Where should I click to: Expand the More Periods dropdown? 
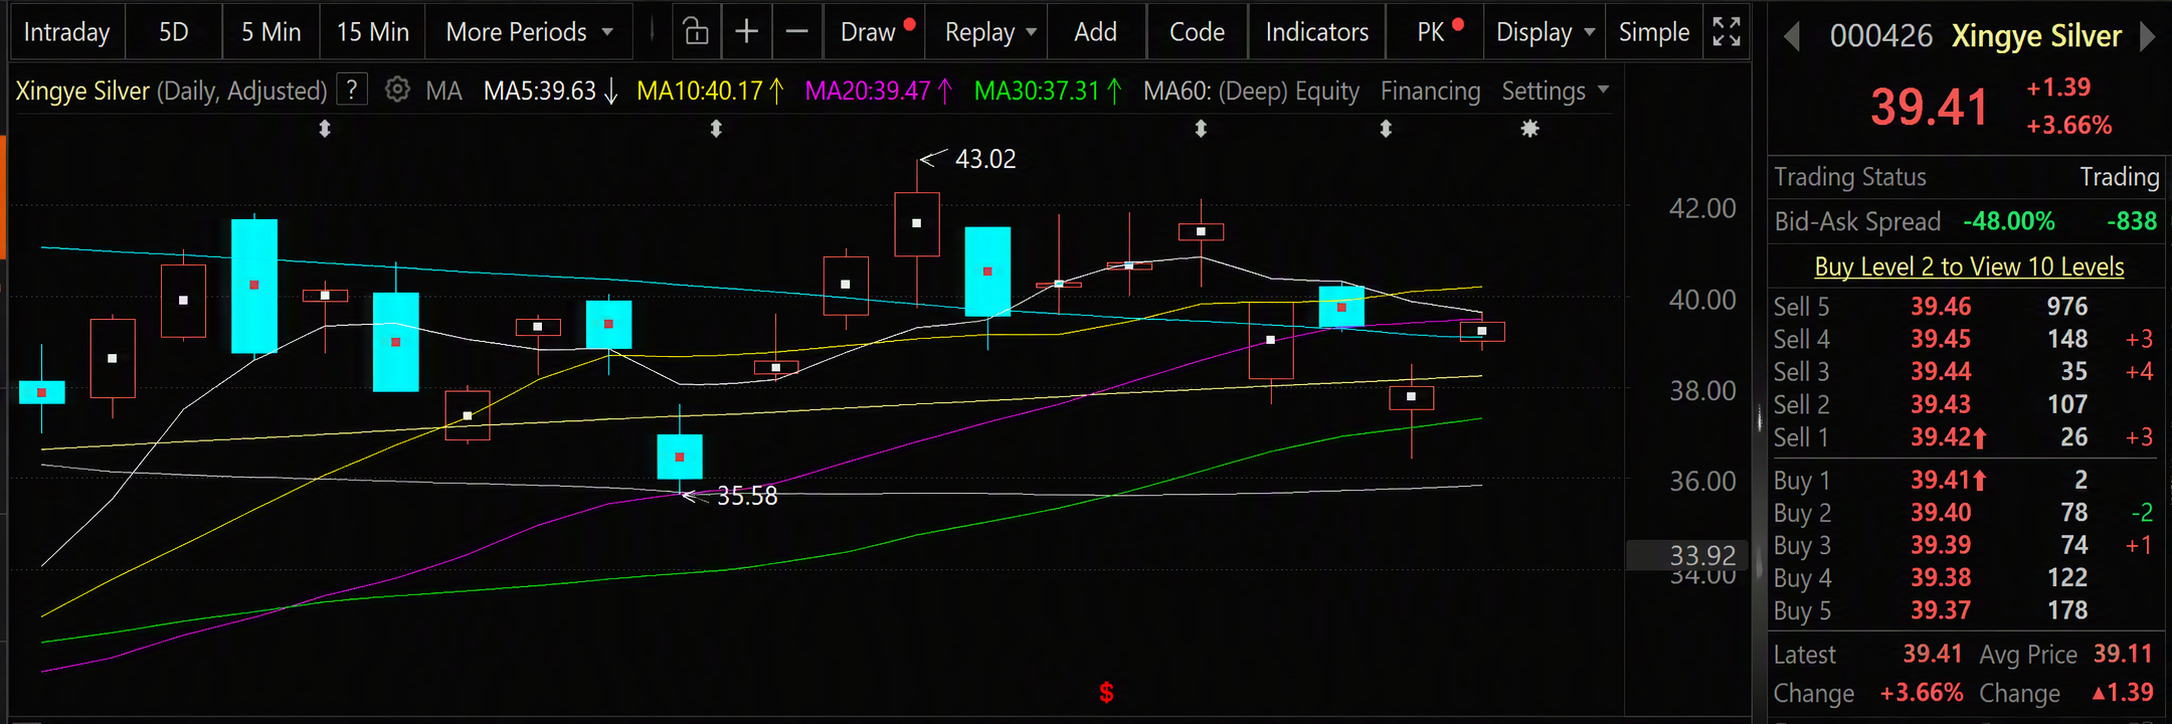pyautogui.click(x=529, y=32)
